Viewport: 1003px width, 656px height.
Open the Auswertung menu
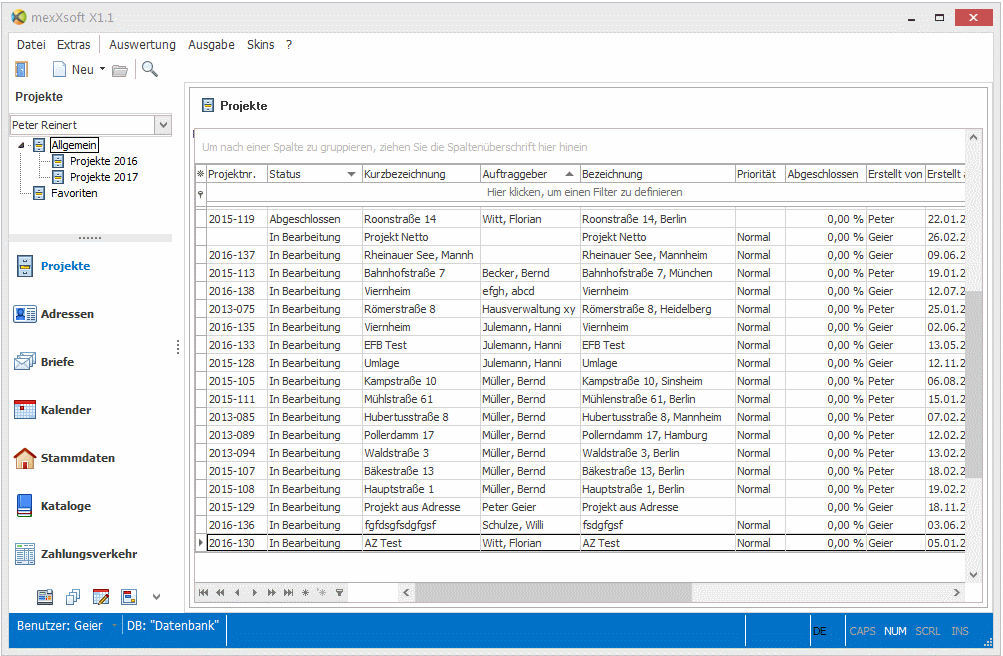pos(142,45)
